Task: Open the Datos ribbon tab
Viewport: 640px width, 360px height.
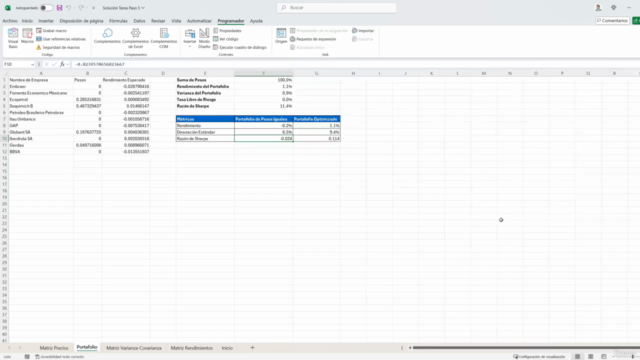Action: point(139,21)
